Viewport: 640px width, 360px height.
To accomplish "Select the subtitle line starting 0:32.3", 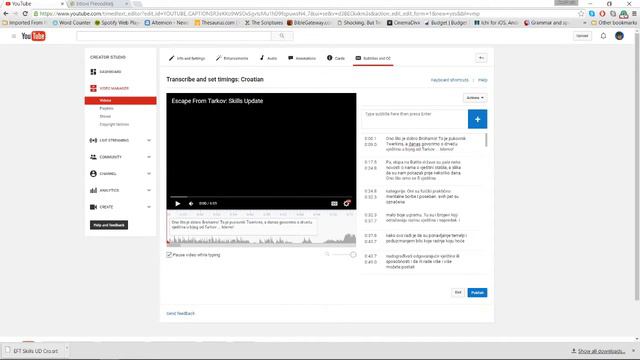I will coord(424,218).
